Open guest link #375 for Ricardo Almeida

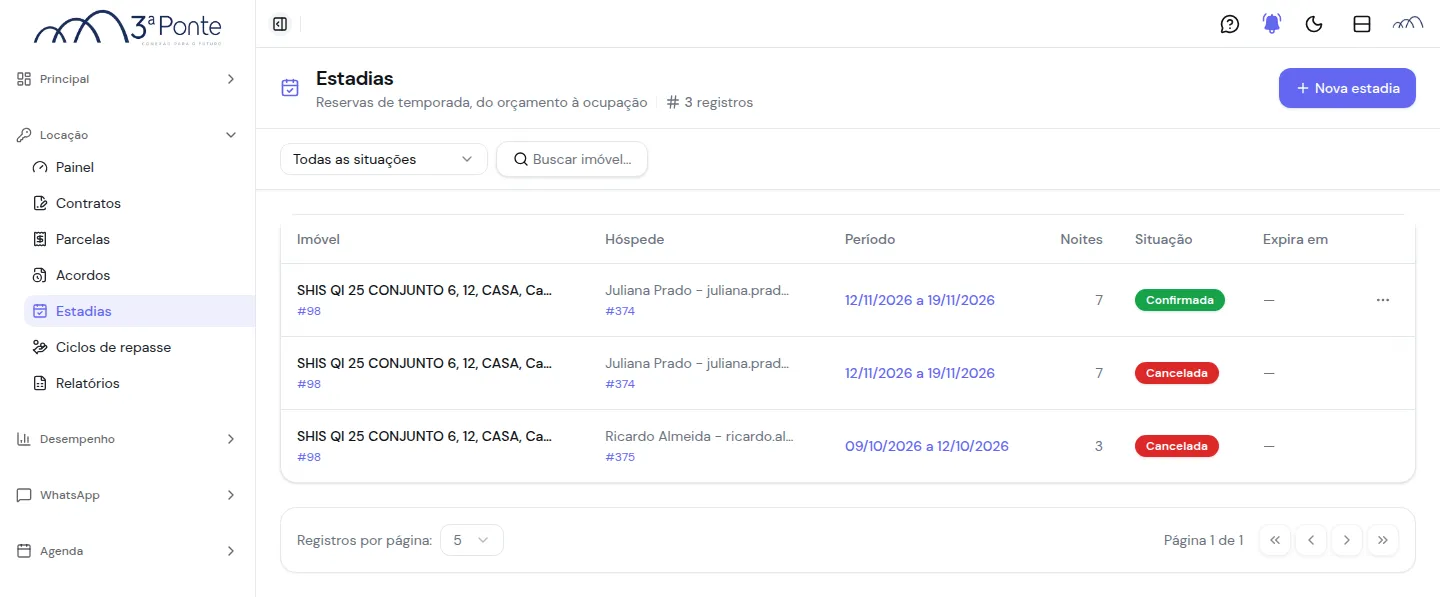620,457
